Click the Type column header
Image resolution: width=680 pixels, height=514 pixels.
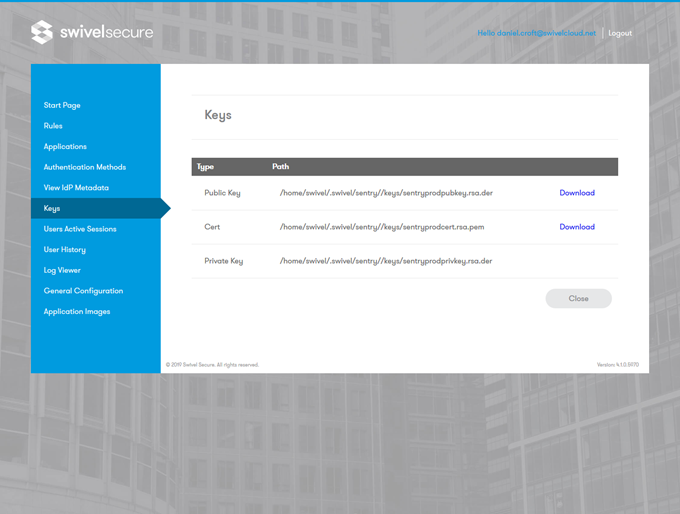pyautogui.click(x=205, y=166)
